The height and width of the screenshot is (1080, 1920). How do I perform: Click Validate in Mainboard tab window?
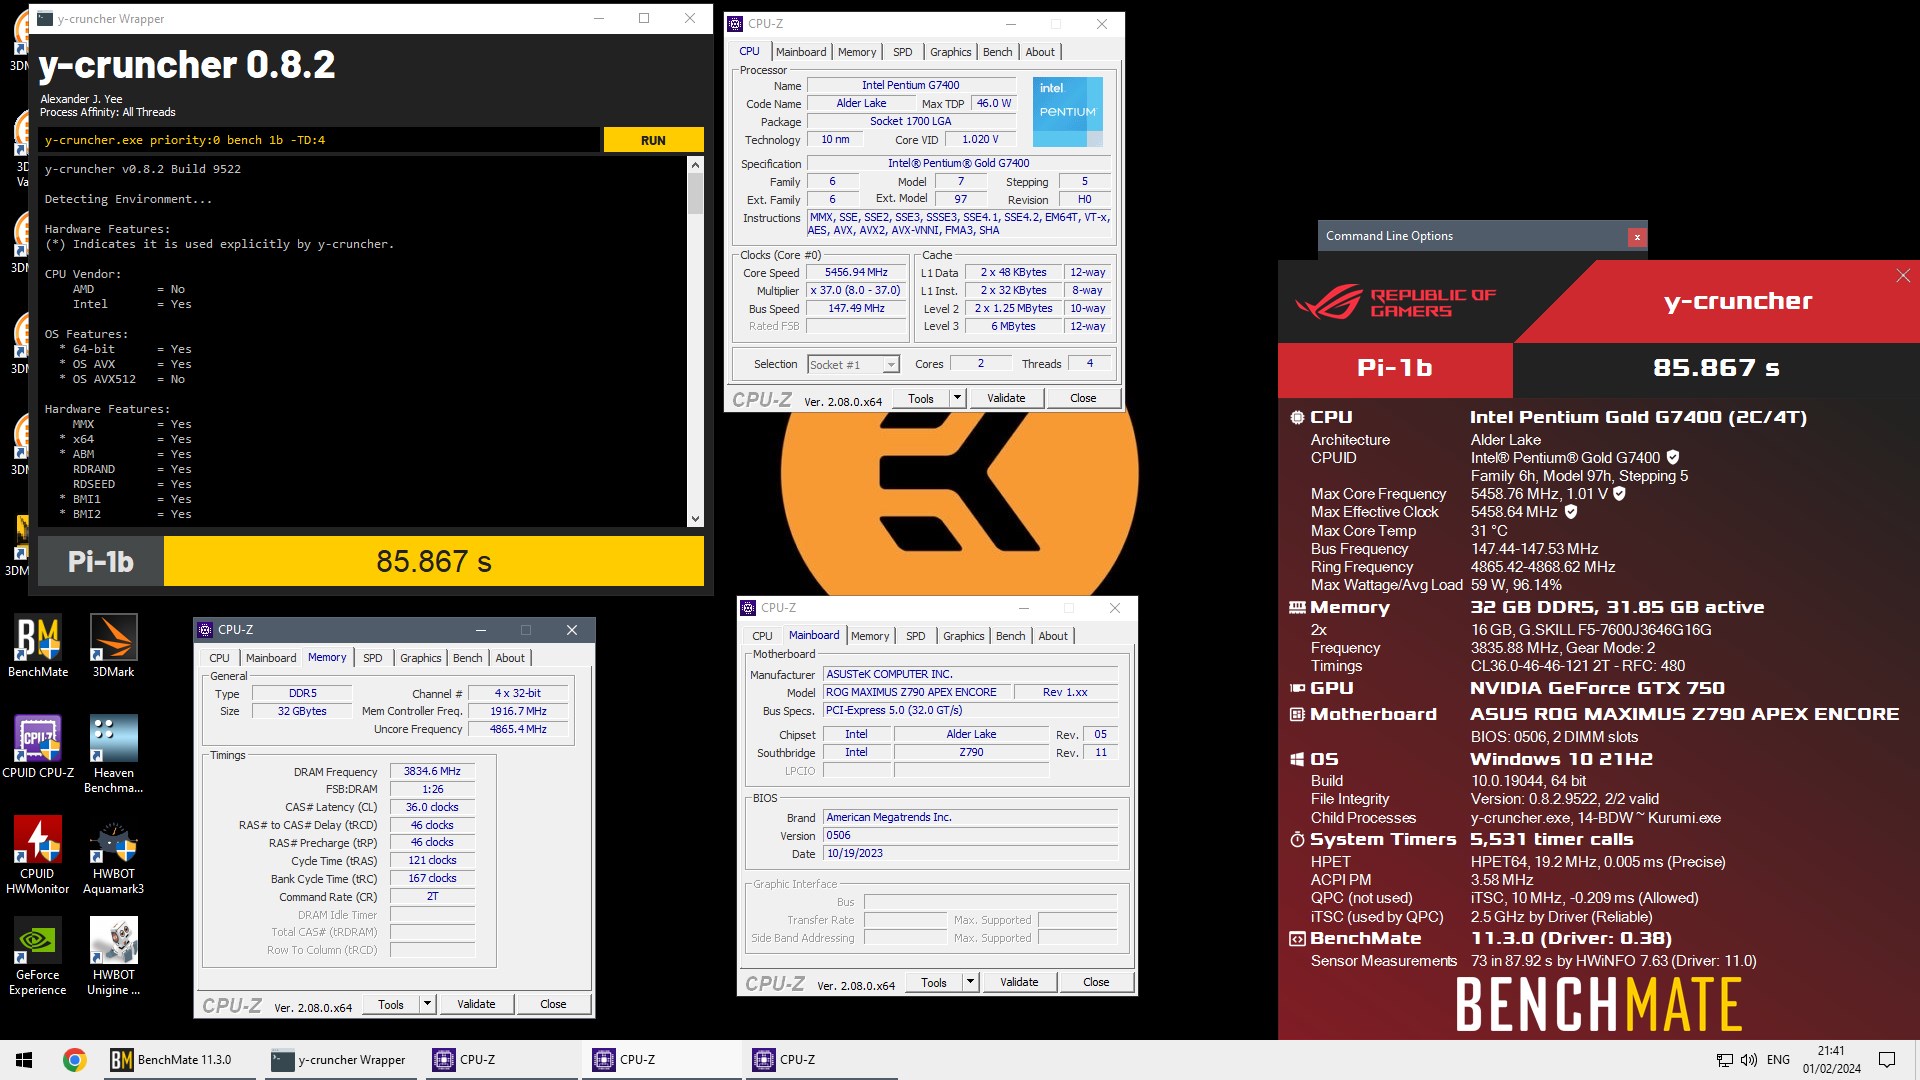[x=1019, y=982]
